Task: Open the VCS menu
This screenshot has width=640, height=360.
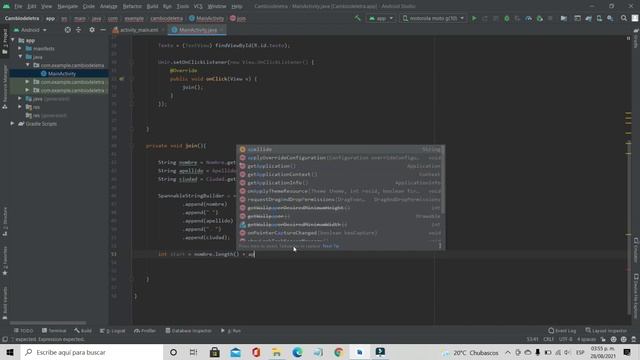Action: 198,7
